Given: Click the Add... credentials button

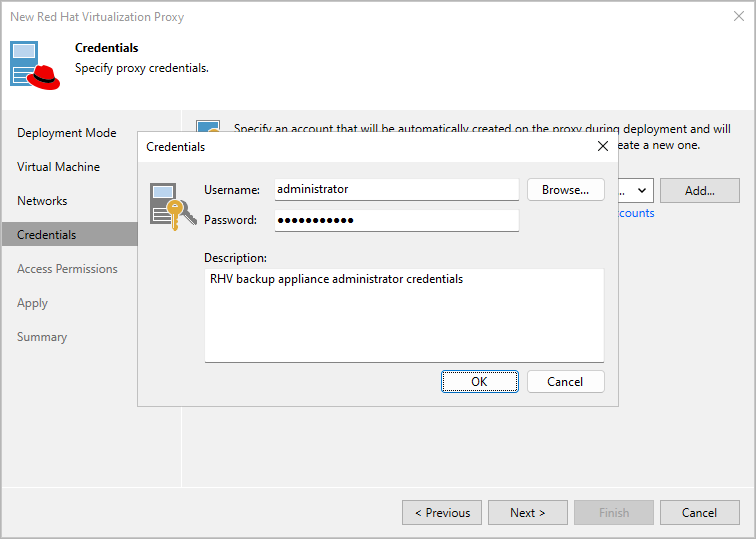Looking at the screenshot, I should click(x=700, y=191).
